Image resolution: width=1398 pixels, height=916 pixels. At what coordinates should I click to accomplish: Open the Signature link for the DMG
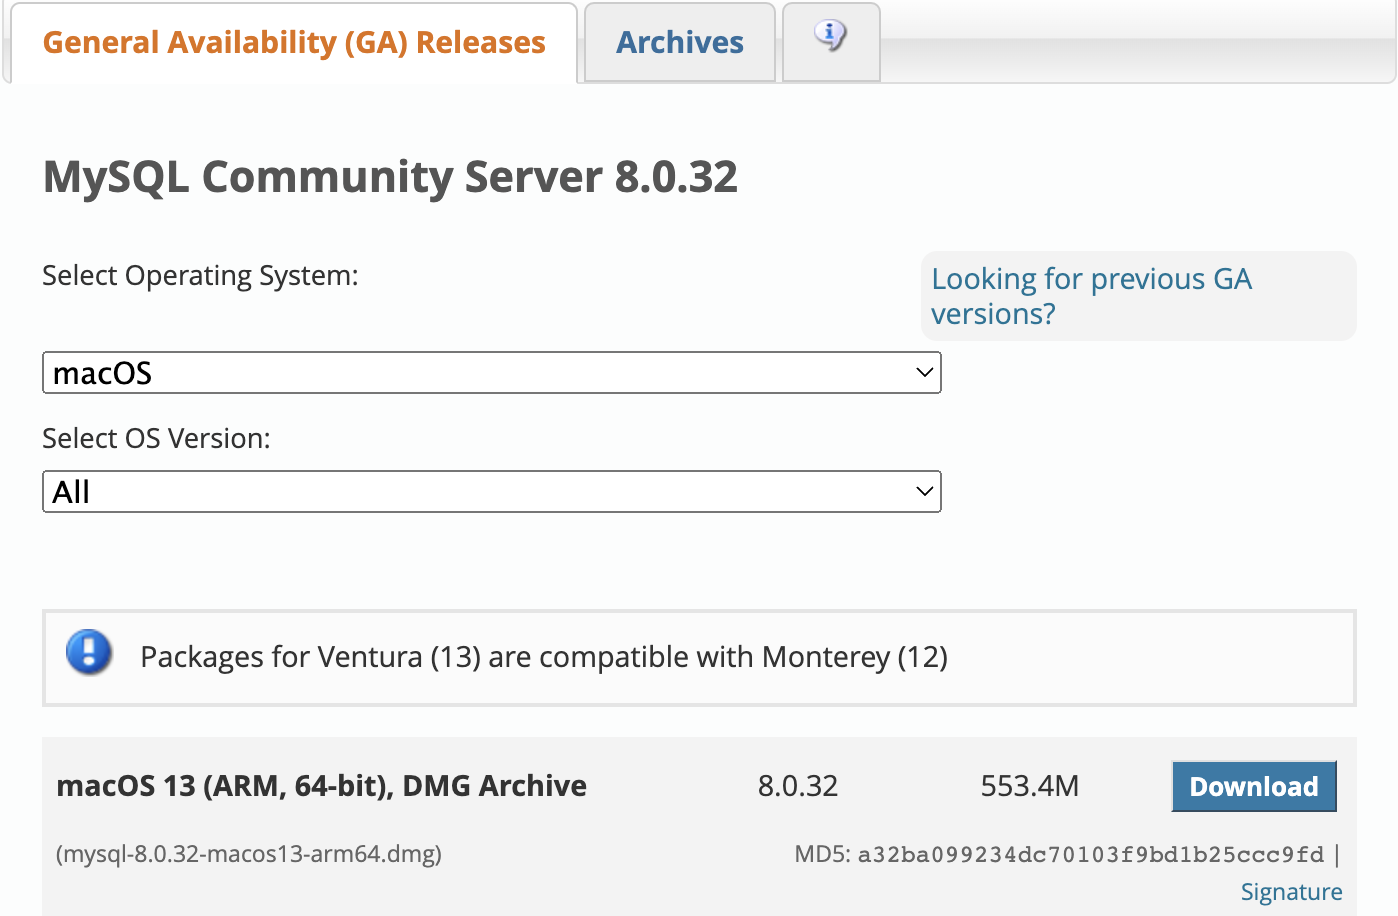coord(1291,892)
